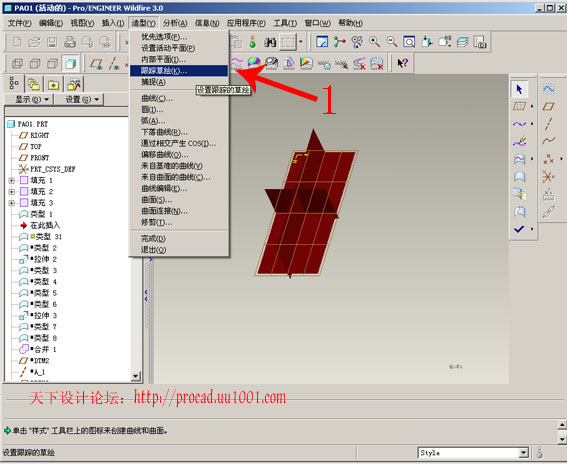This screenshot has height=464, width=567.
Task: Click the Zoom In magnifier icon
Action: pyautogui.click(x=374, y=42)
